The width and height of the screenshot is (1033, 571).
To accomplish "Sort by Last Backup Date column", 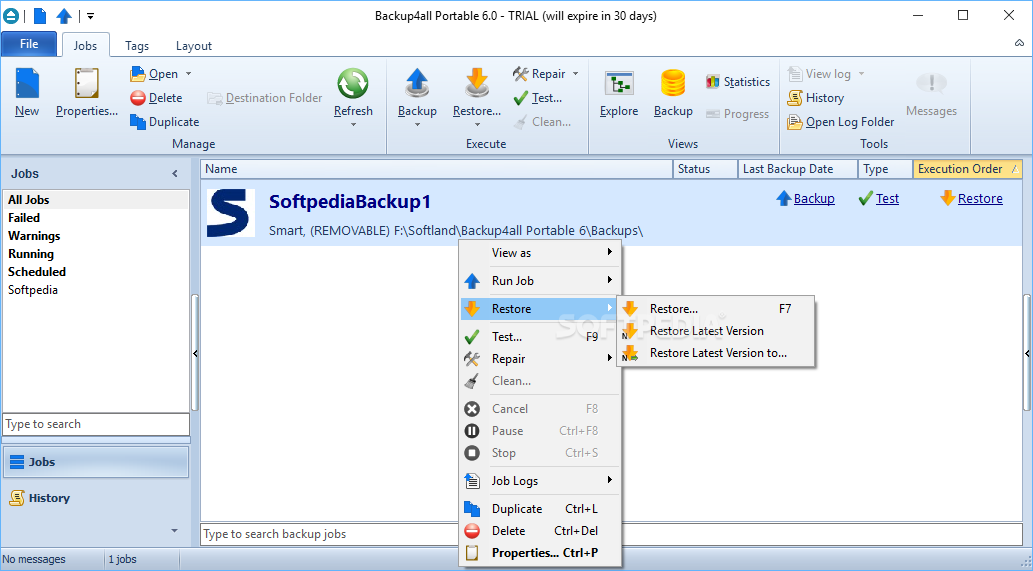I will pos(797,169).
